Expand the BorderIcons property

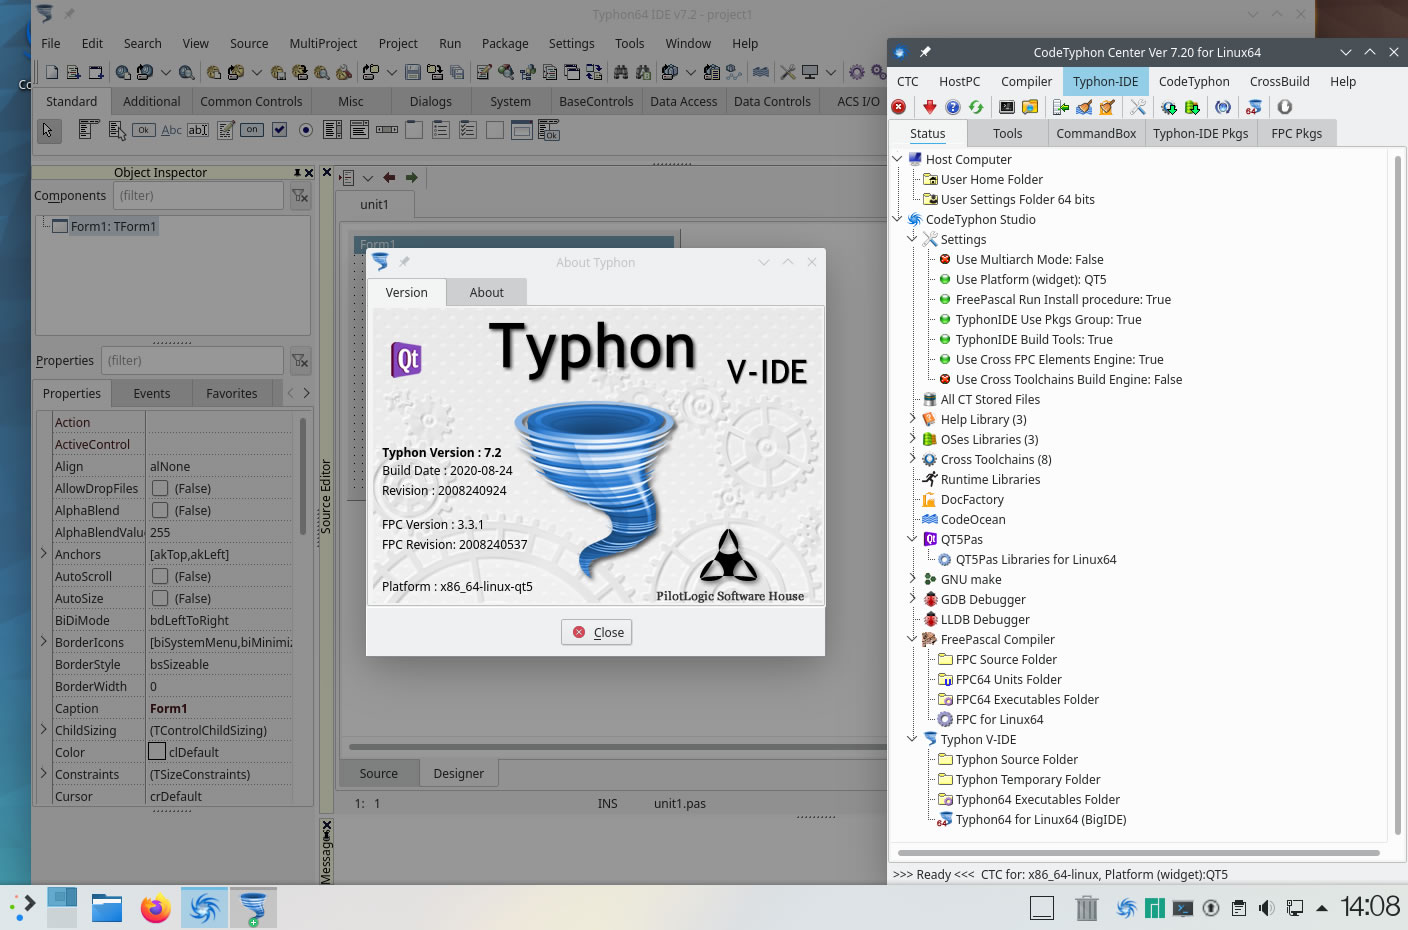point(43,641)
